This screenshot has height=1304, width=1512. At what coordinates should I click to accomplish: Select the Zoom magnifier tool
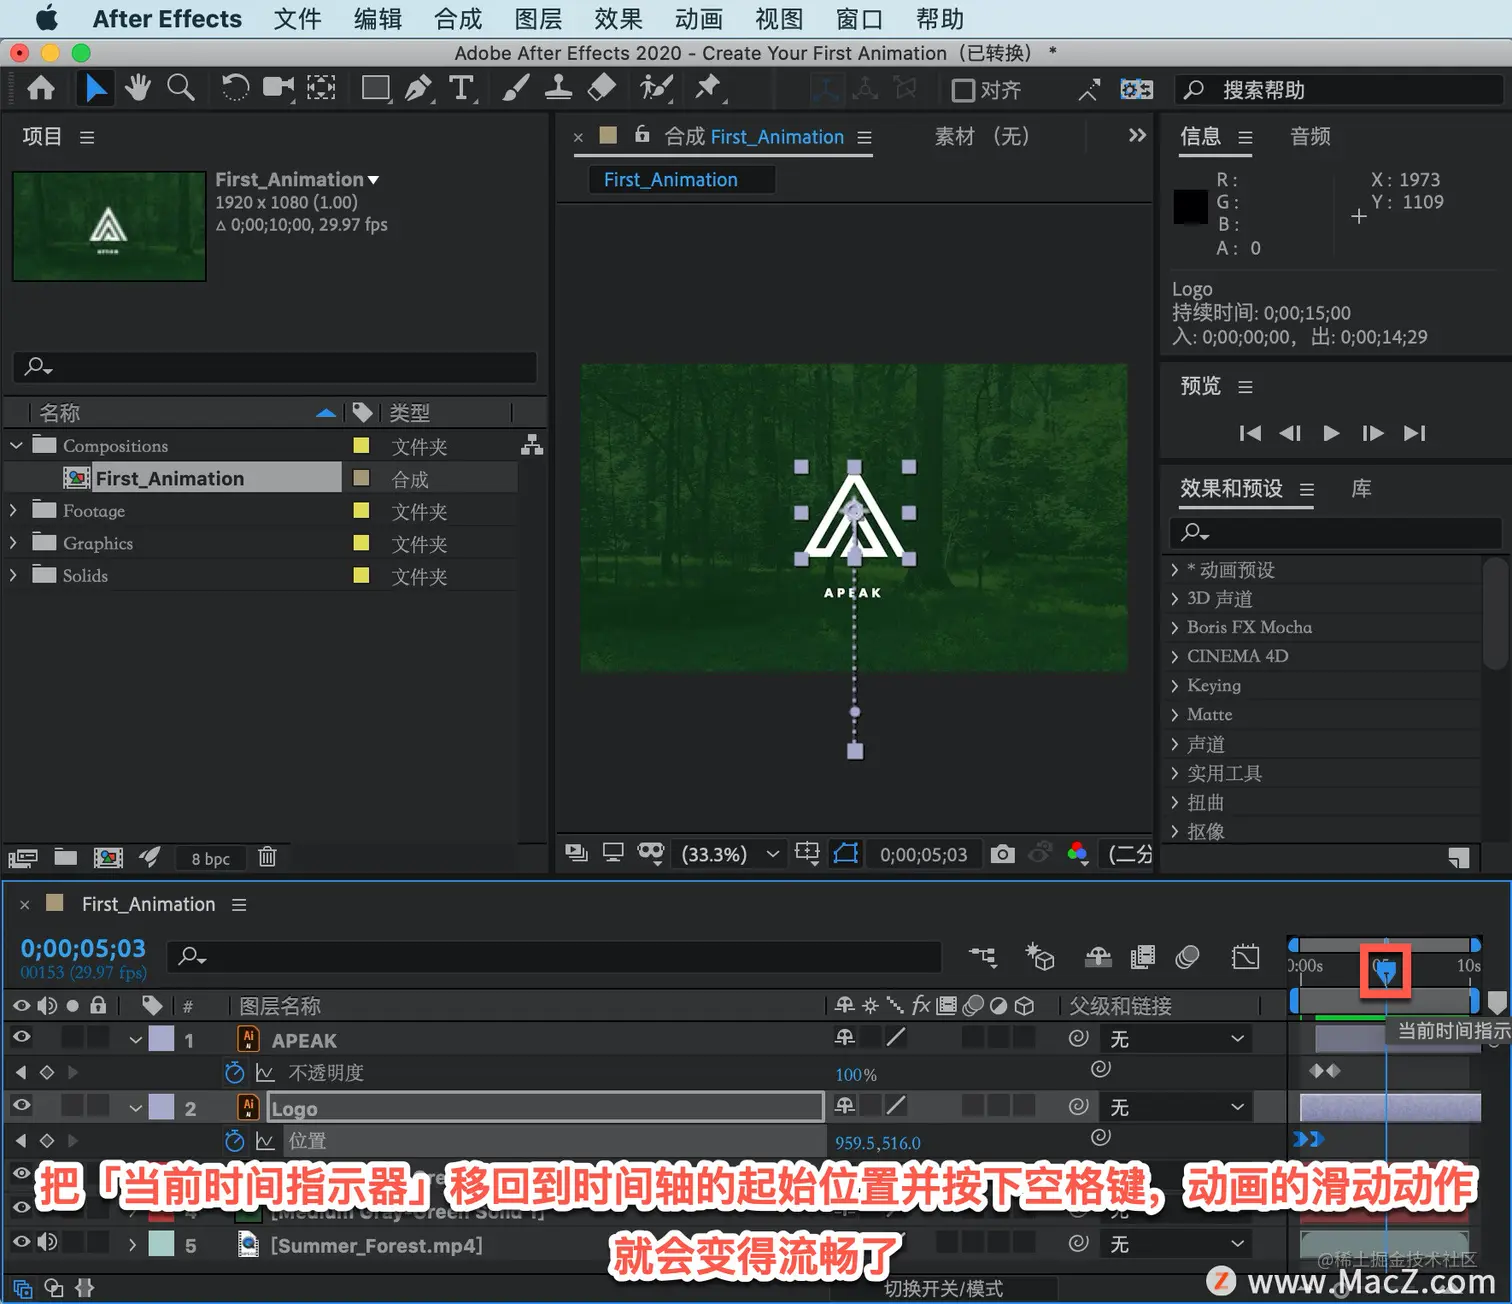tap(181, 89)
